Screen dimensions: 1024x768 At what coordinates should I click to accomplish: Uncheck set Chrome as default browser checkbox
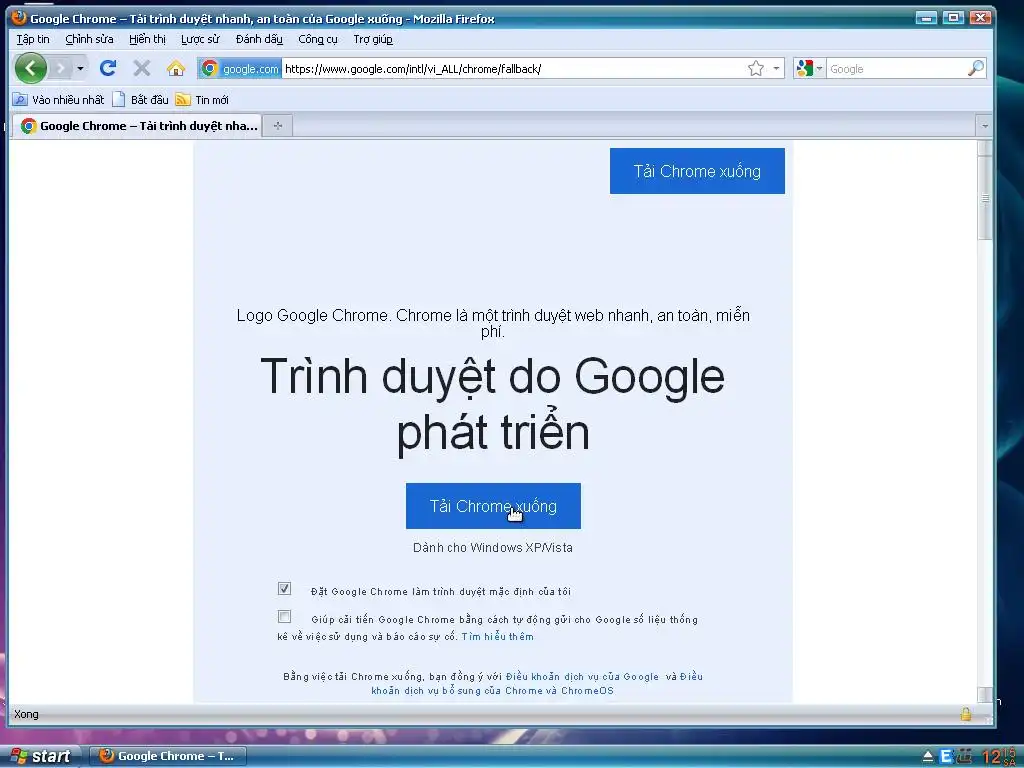(x=284, y=588)
